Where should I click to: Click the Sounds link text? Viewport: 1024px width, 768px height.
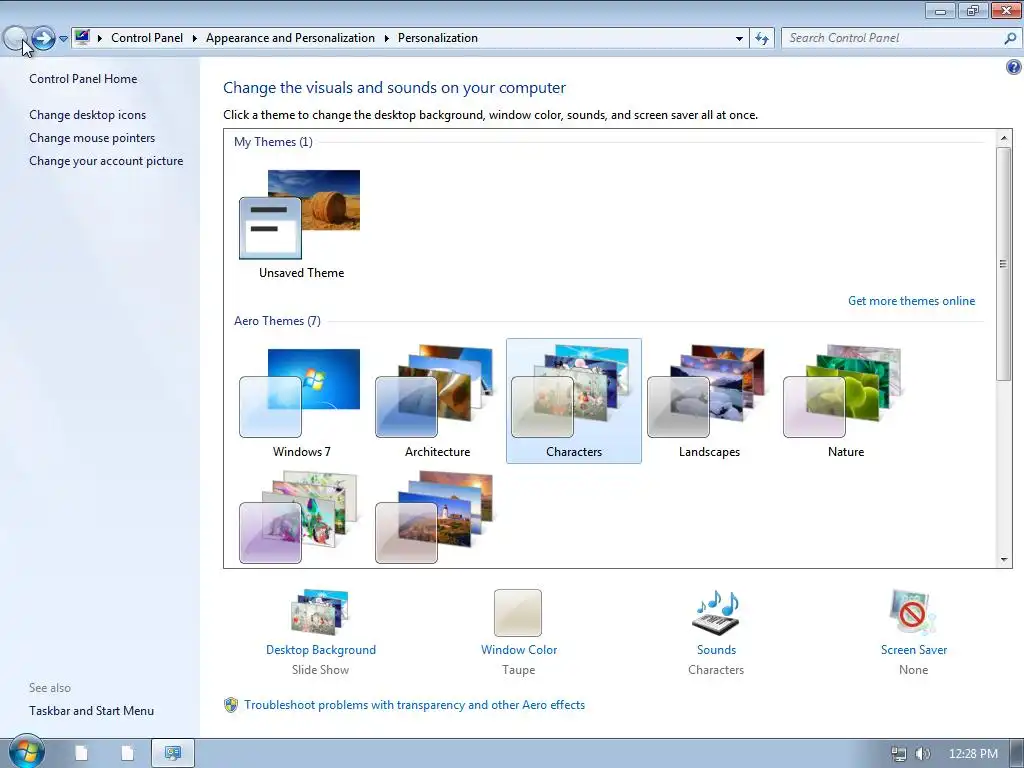tap(716, 650)
